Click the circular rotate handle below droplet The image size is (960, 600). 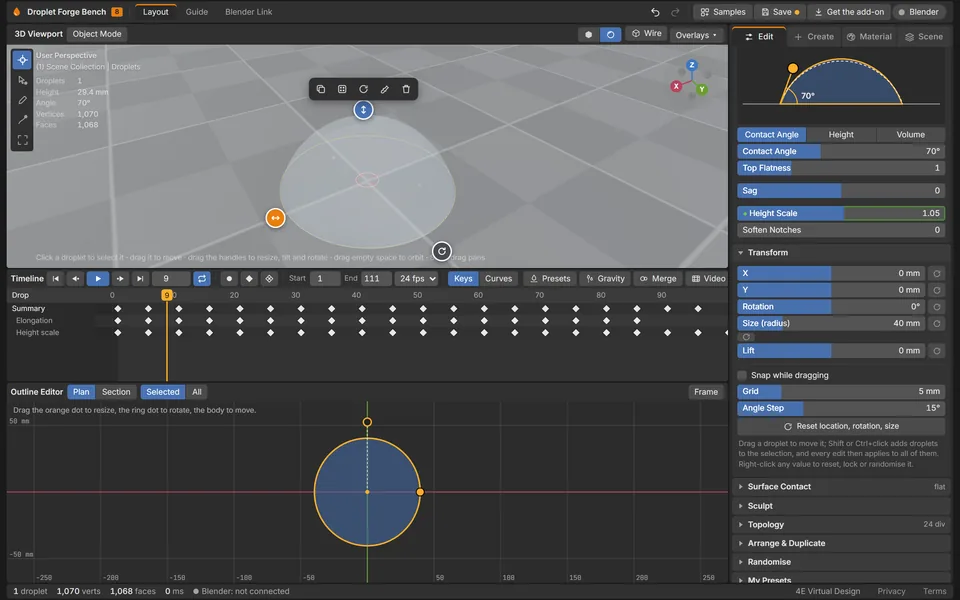442,251
